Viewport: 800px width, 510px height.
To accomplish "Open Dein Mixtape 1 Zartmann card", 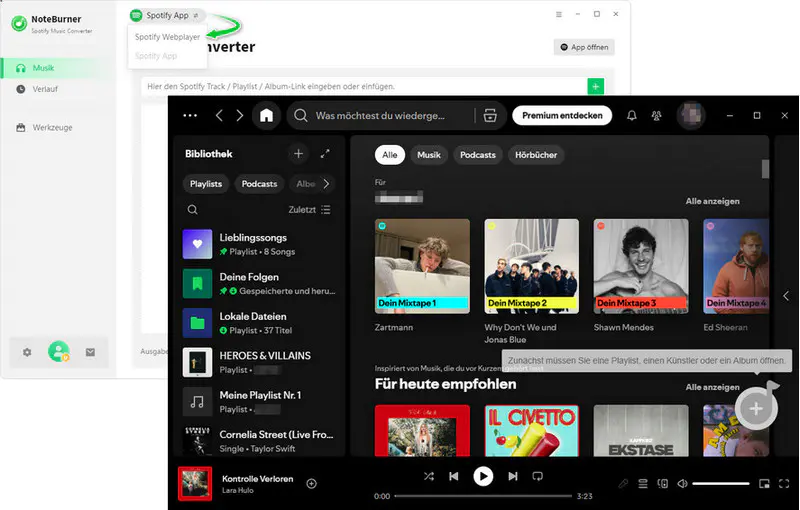I will (422, 276).
